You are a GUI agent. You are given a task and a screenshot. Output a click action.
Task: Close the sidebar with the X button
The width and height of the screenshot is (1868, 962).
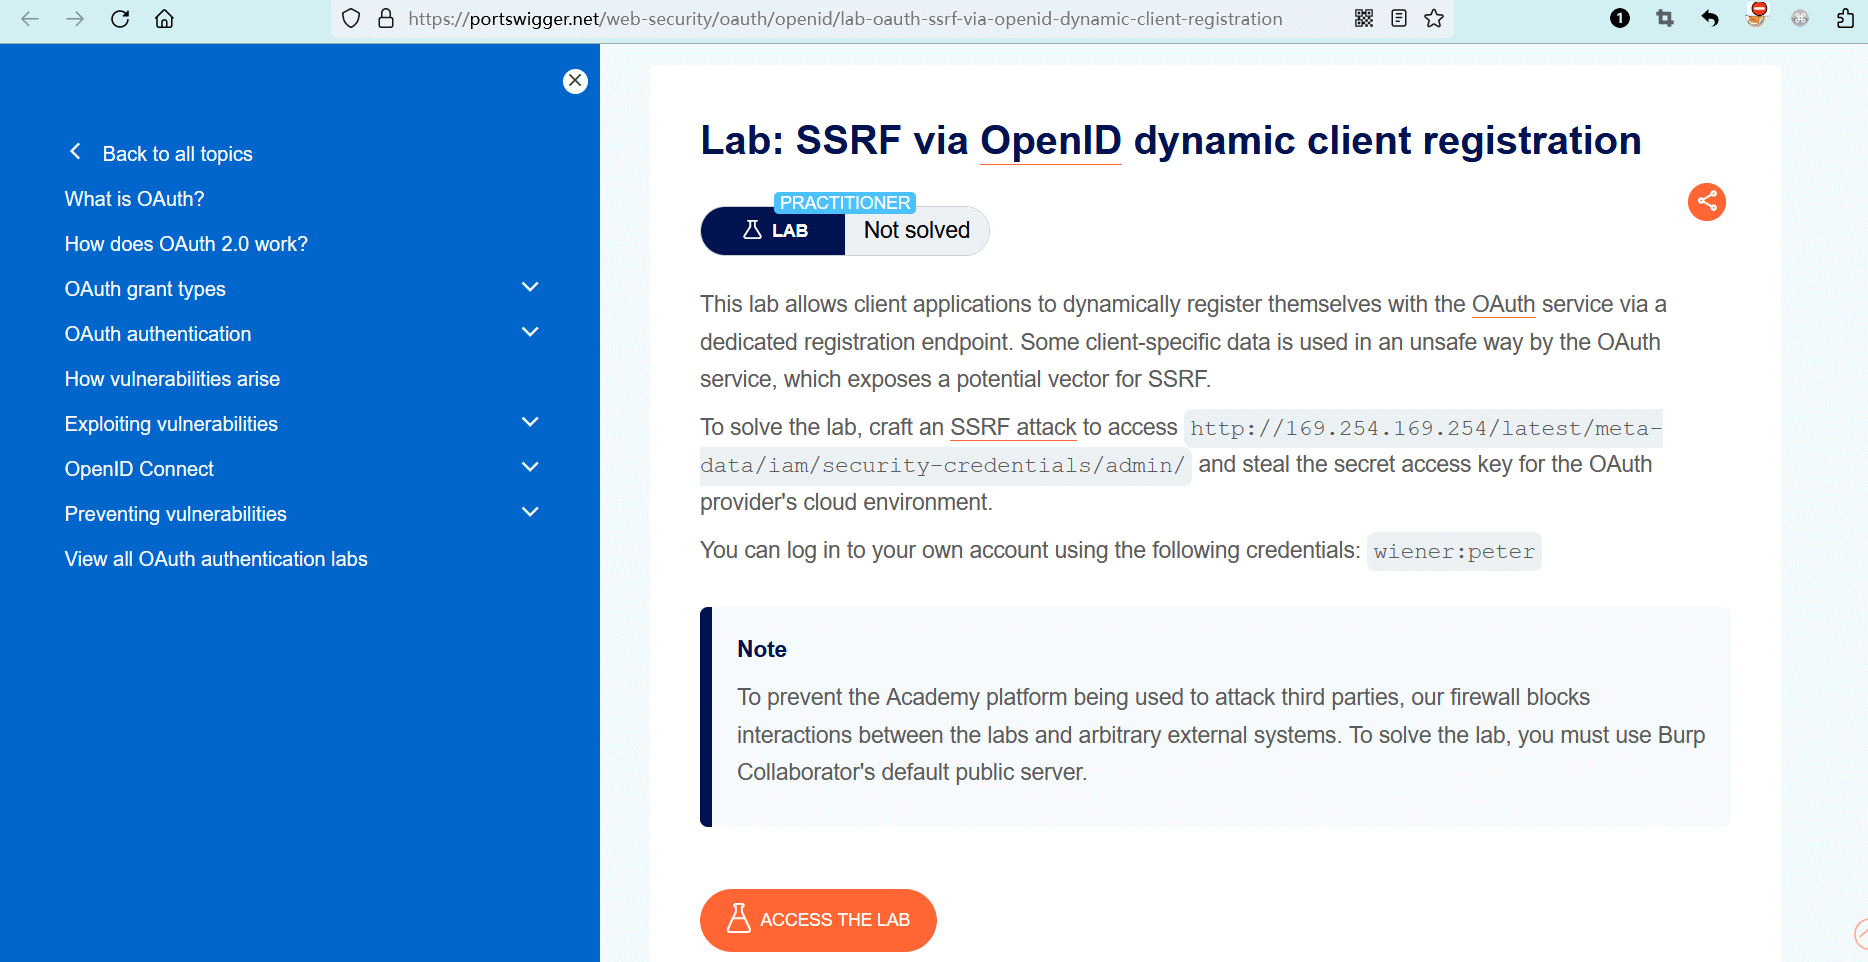[575, 81]
